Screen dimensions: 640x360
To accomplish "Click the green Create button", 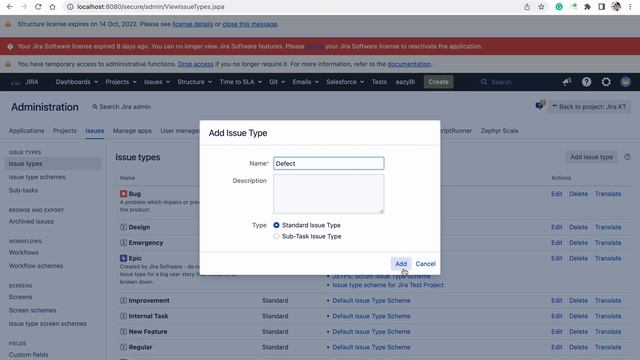I will [x=438, y=82].
